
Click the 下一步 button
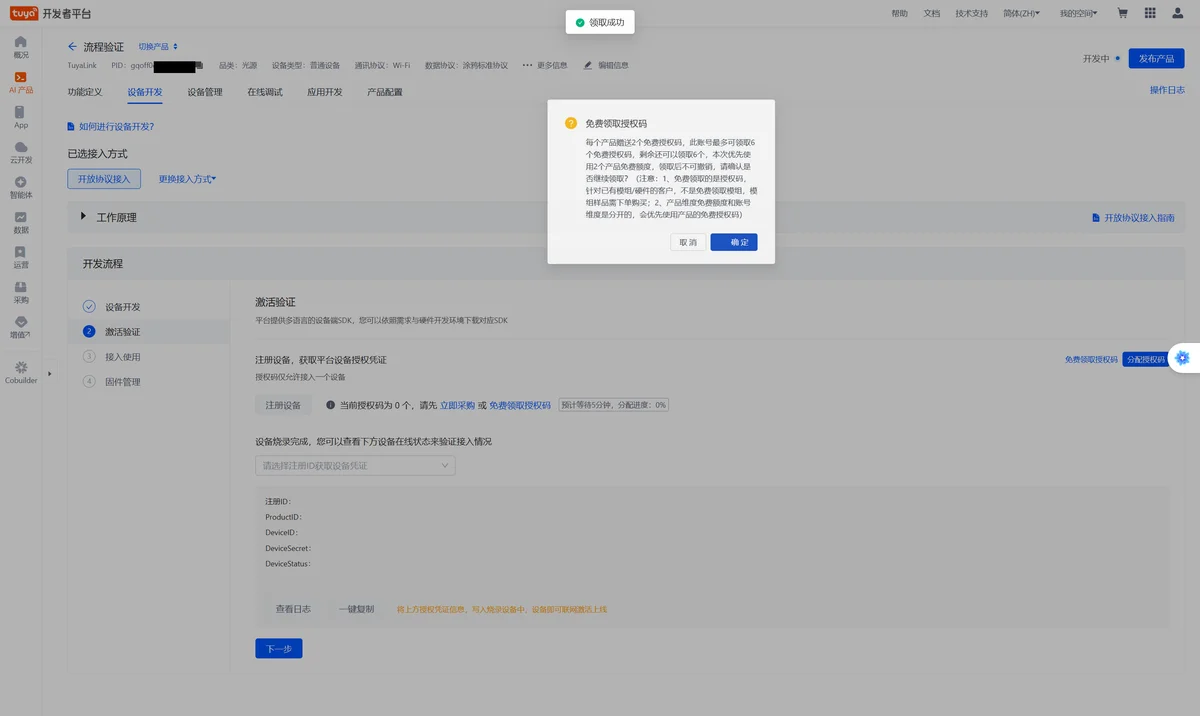[x=279, y=648]
